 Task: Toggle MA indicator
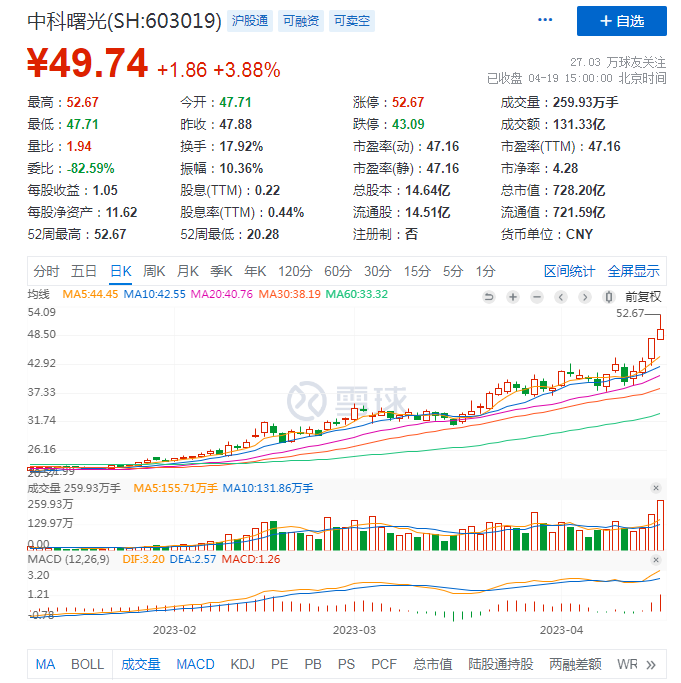point(45,664)
